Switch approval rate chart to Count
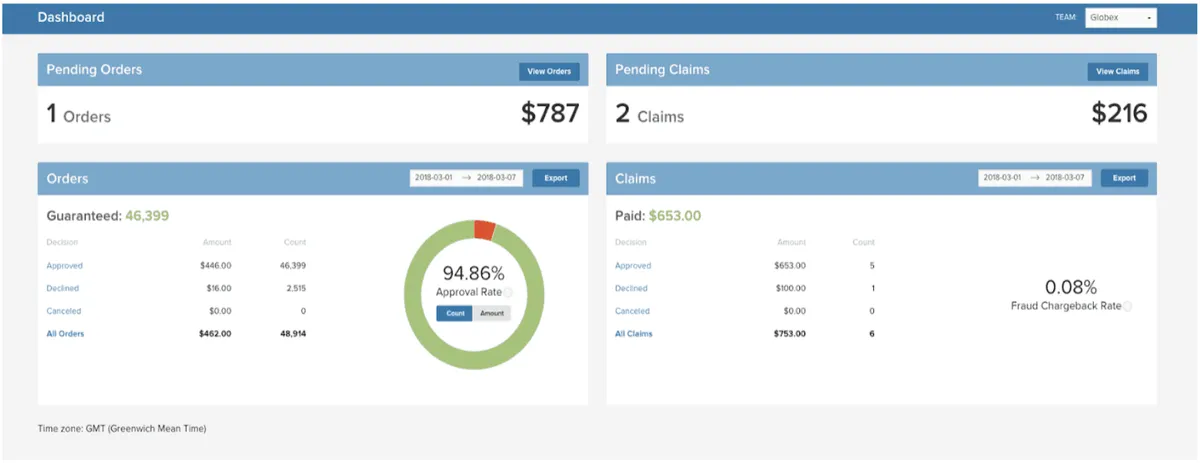 (x=455, y=313)
